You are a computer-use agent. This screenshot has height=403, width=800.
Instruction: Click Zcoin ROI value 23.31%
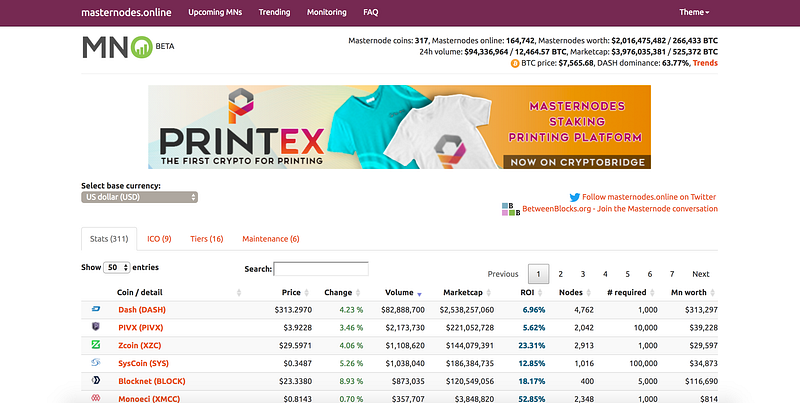[x=532, y=345]
